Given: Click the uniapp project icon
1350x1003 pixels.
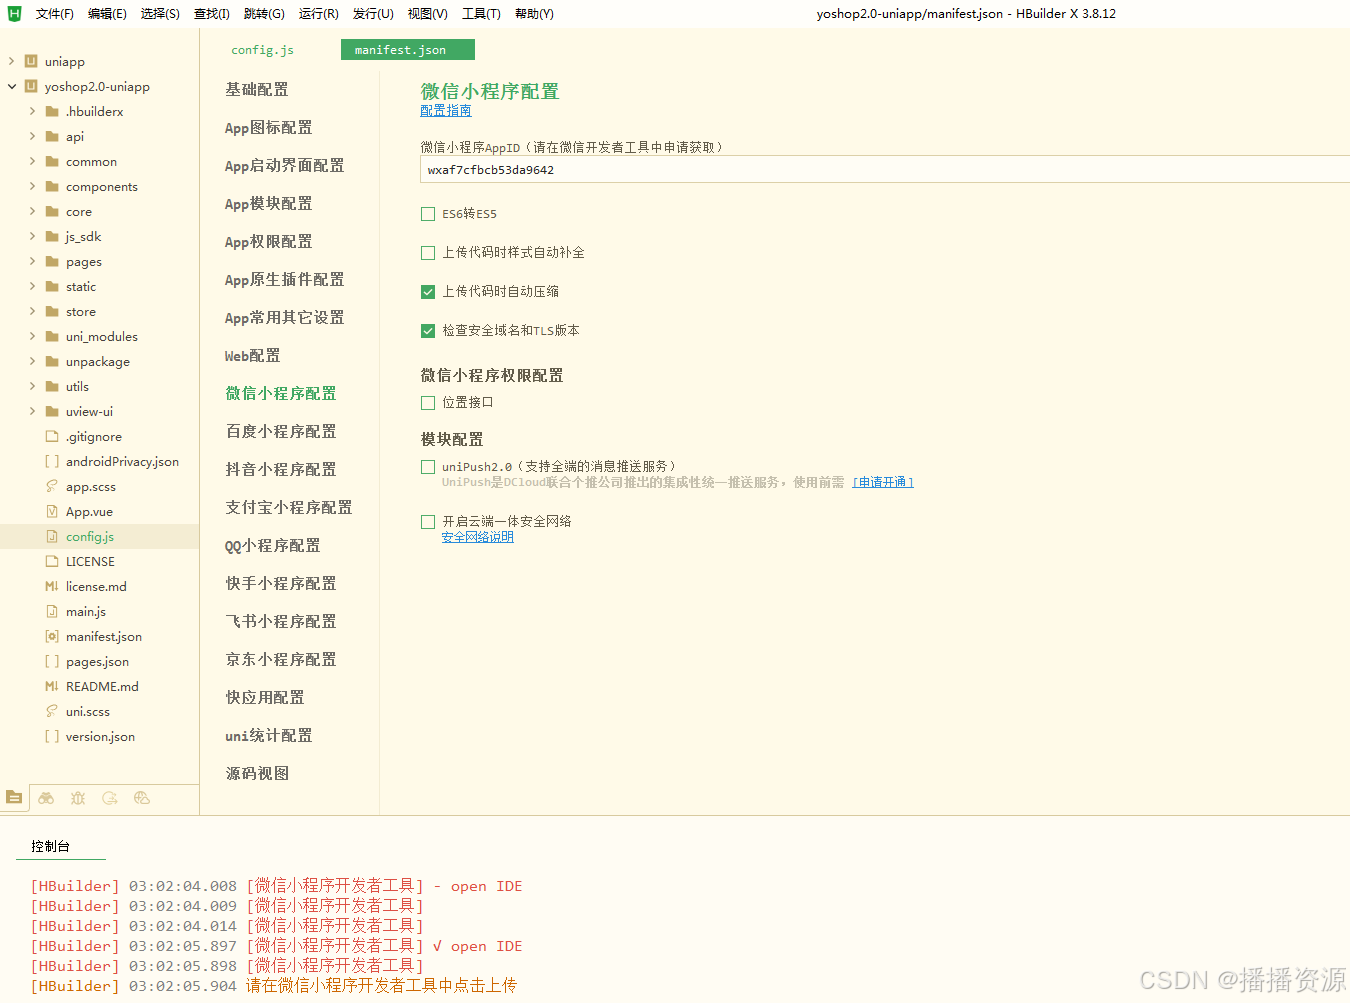Looking at the screenshot, I should click(x=31, y=61).
